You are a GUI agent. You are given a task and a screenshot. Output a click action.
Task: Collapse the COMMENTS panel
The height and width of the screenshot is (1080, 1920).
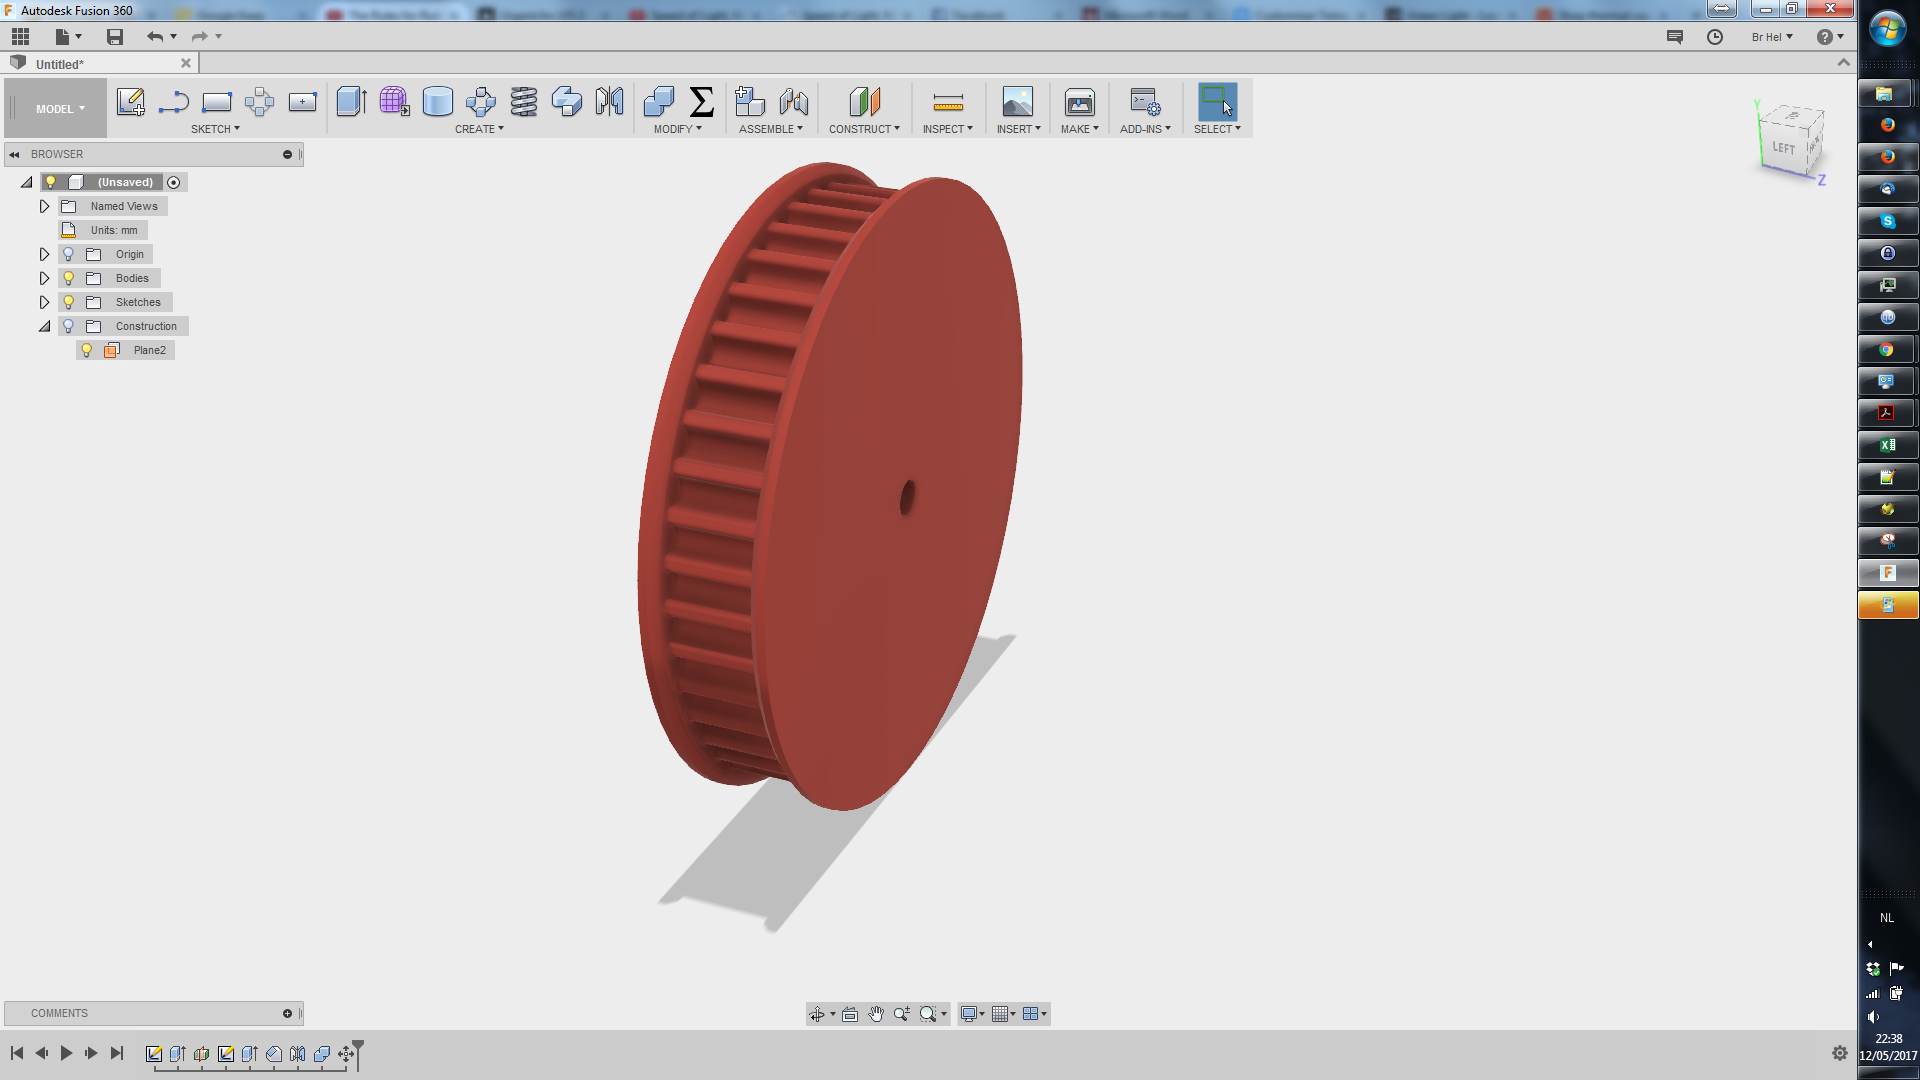288,1013
